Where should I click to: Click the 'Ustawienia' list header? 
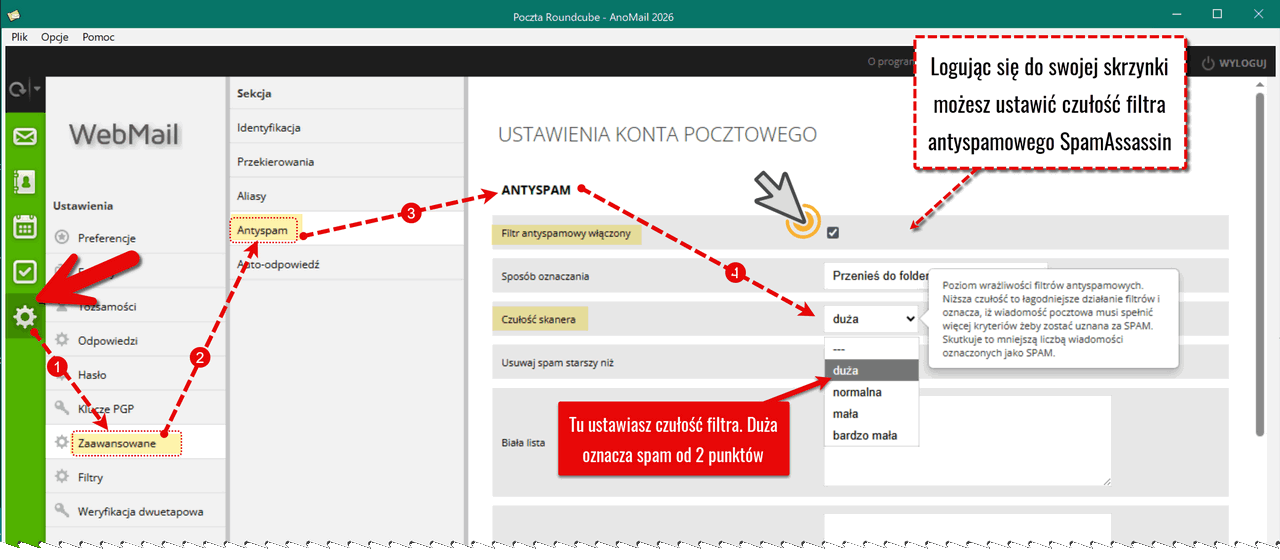coord(83,205)
